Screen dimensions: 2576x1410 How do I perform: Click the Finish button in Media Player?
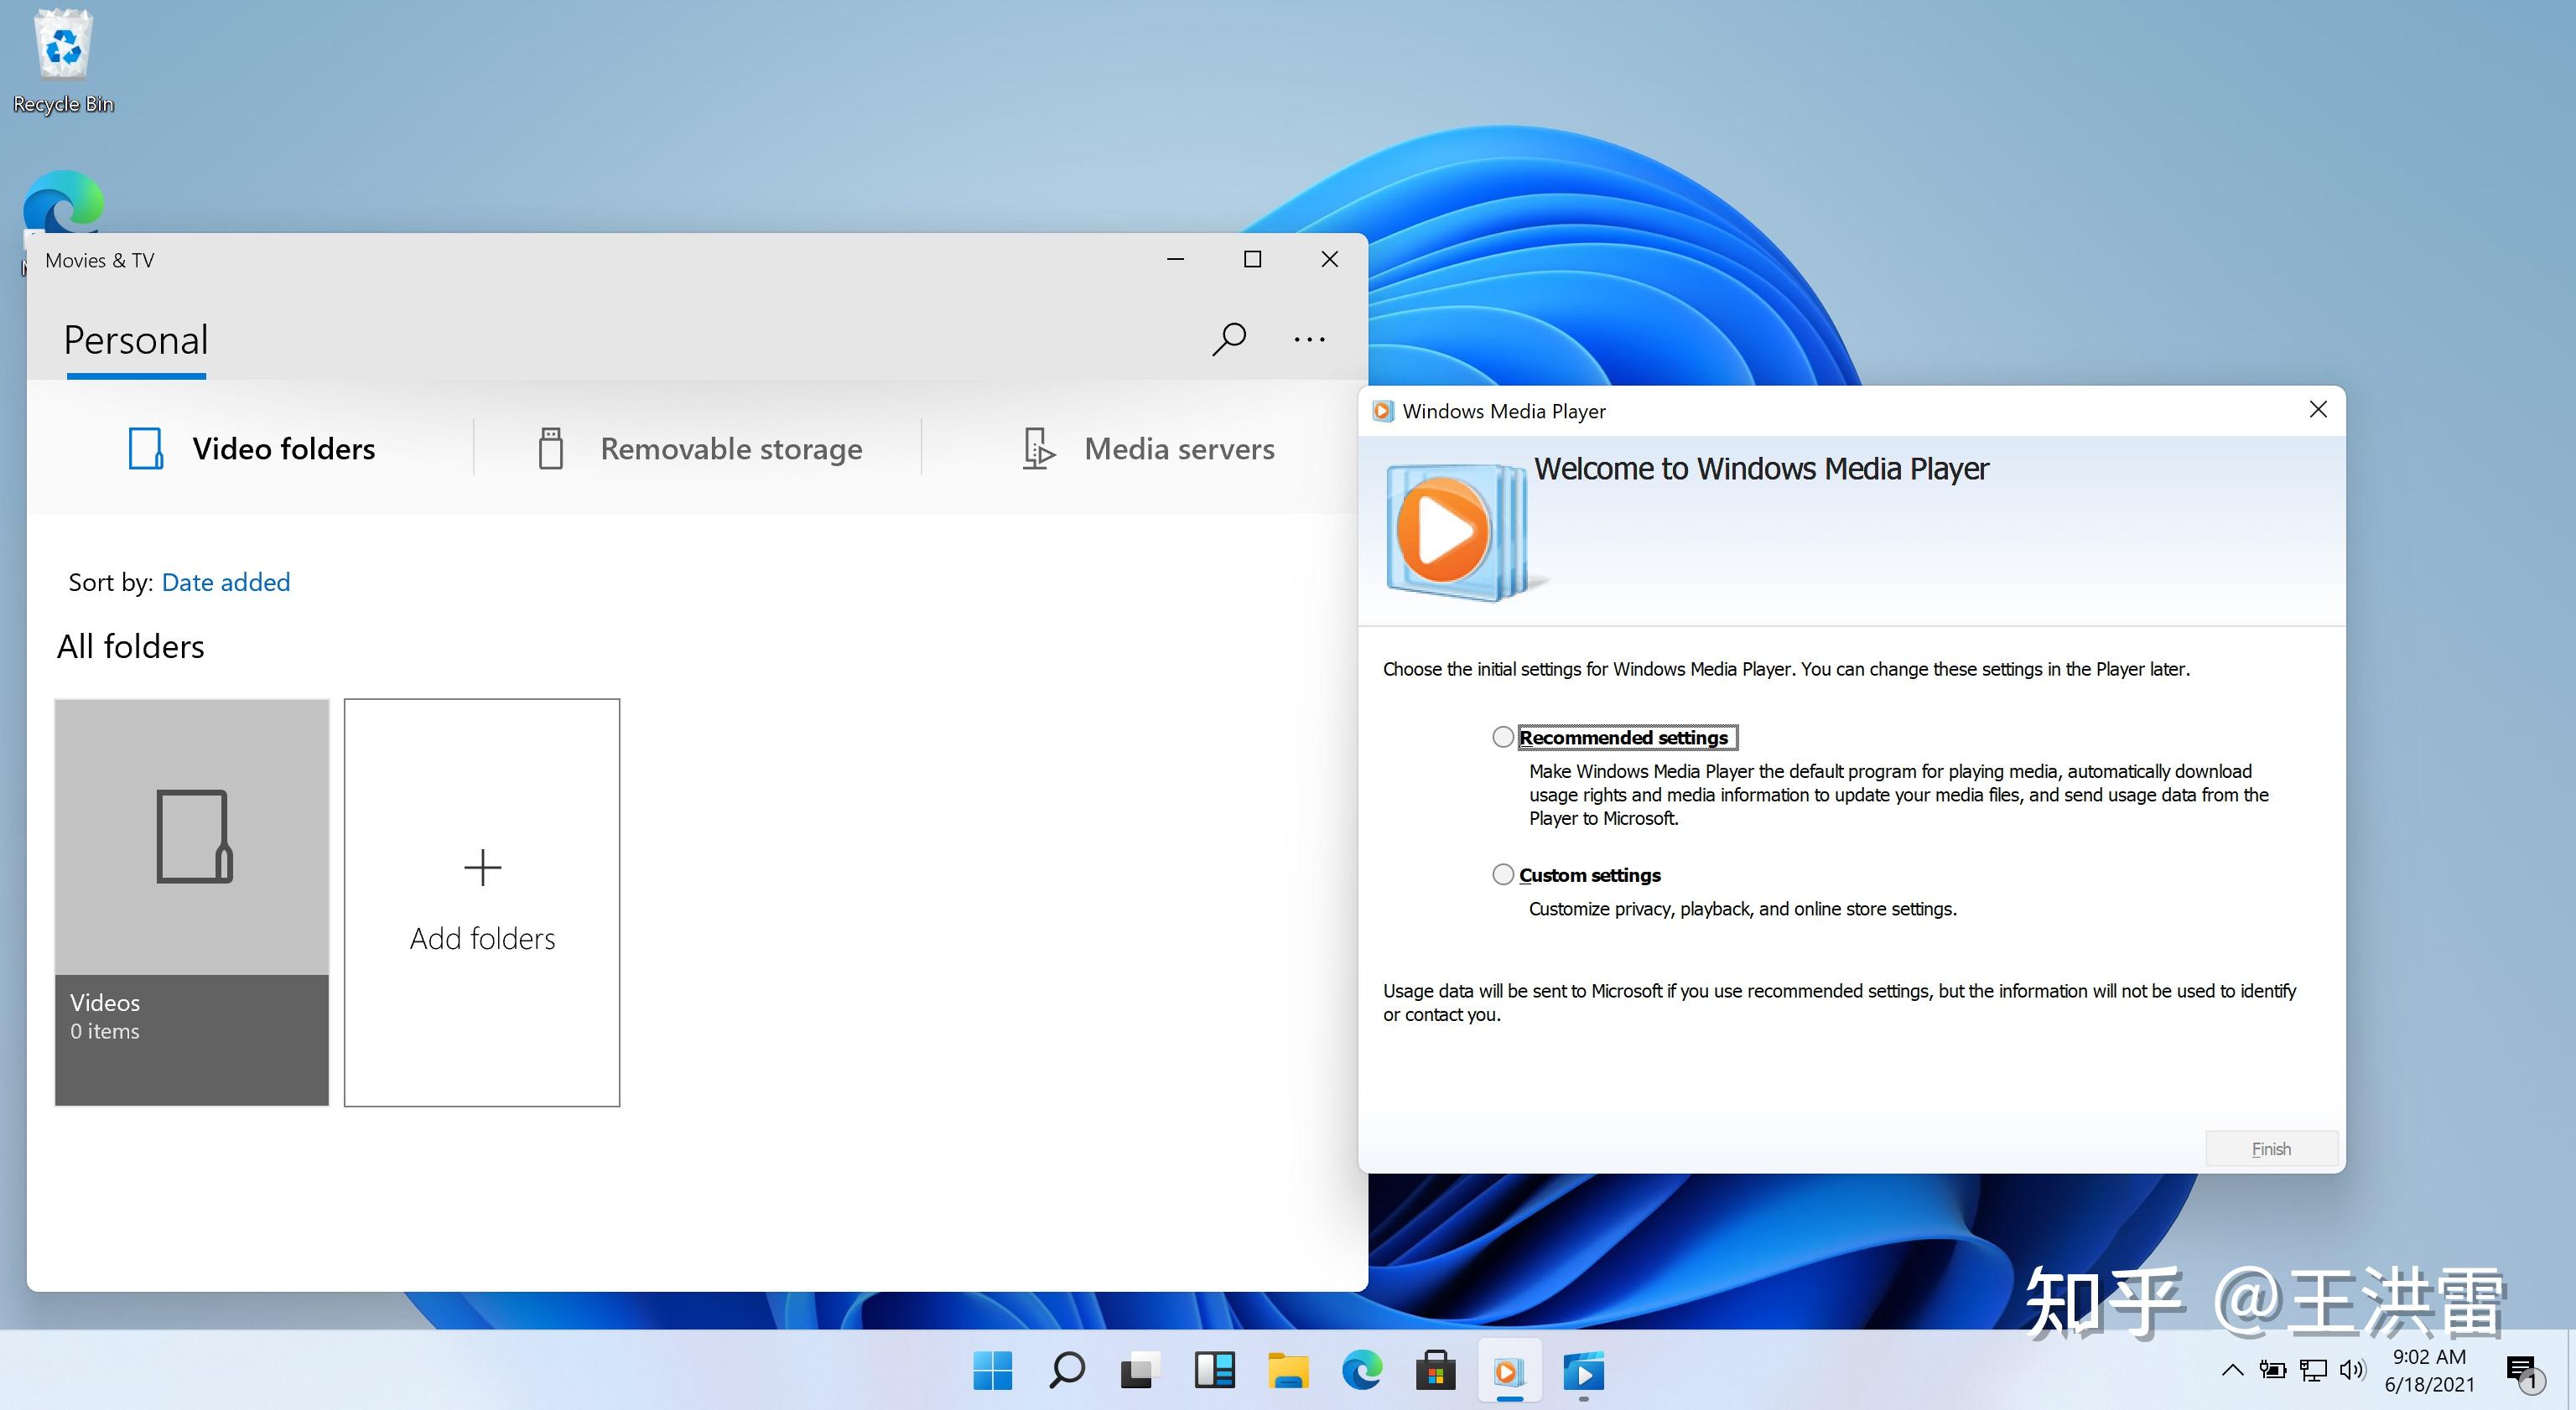(2271, 1149)
